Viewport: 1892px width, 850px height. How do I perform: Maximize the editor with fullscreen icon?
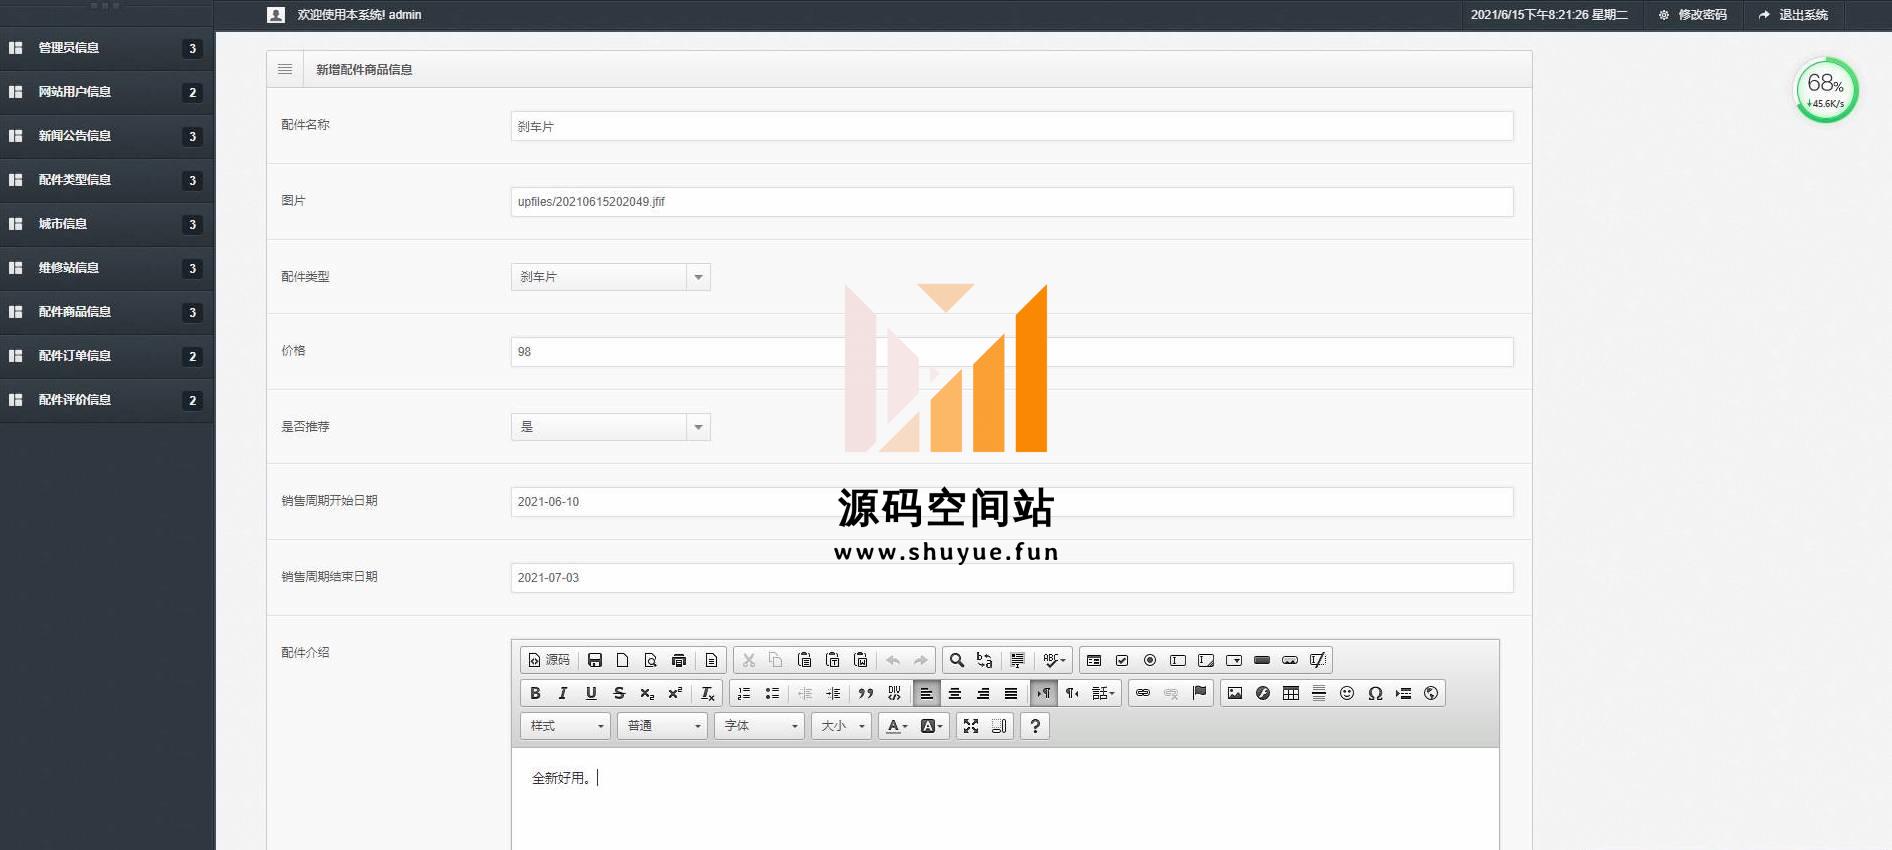971,726
